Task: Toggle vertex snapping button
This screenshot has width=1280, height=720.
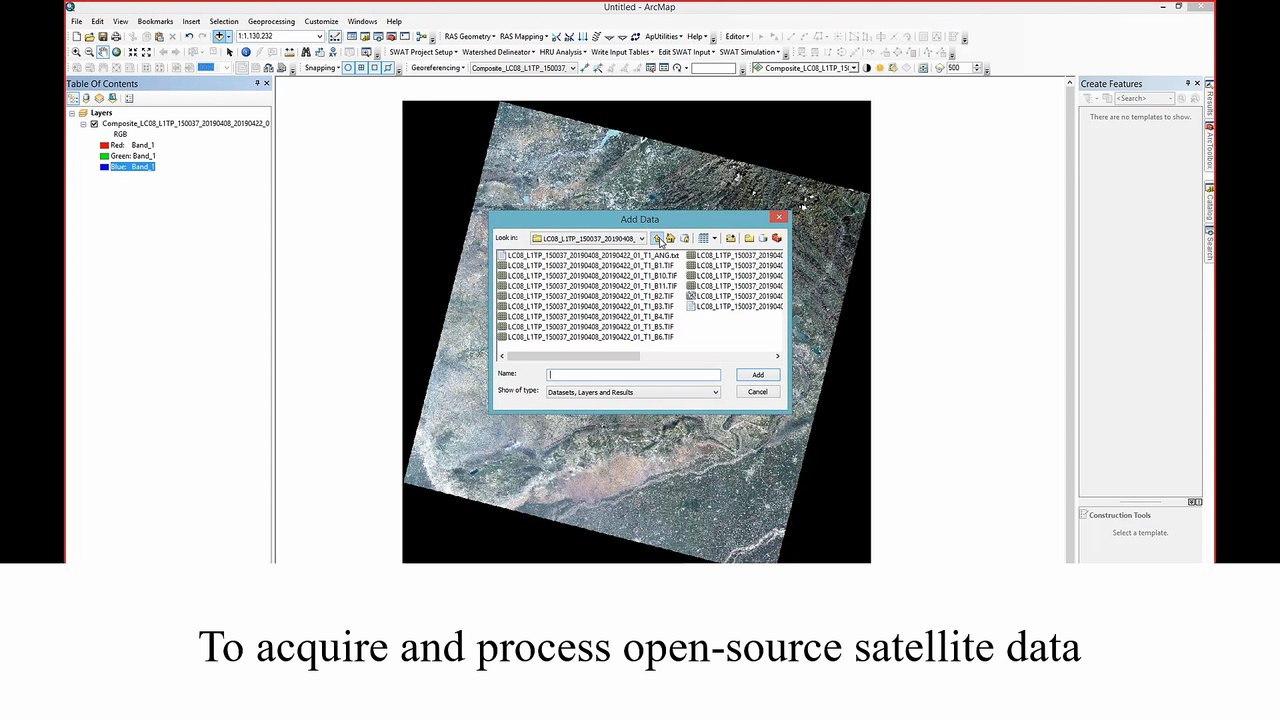Action: [x=374, y=68]
